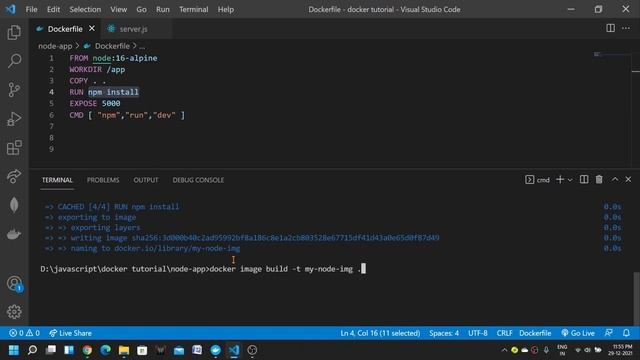Click the CMD npm run dev line
Image resolution: width=640 pixels, height=360 pixels.
pyautogui.click(x=127, y=115)
